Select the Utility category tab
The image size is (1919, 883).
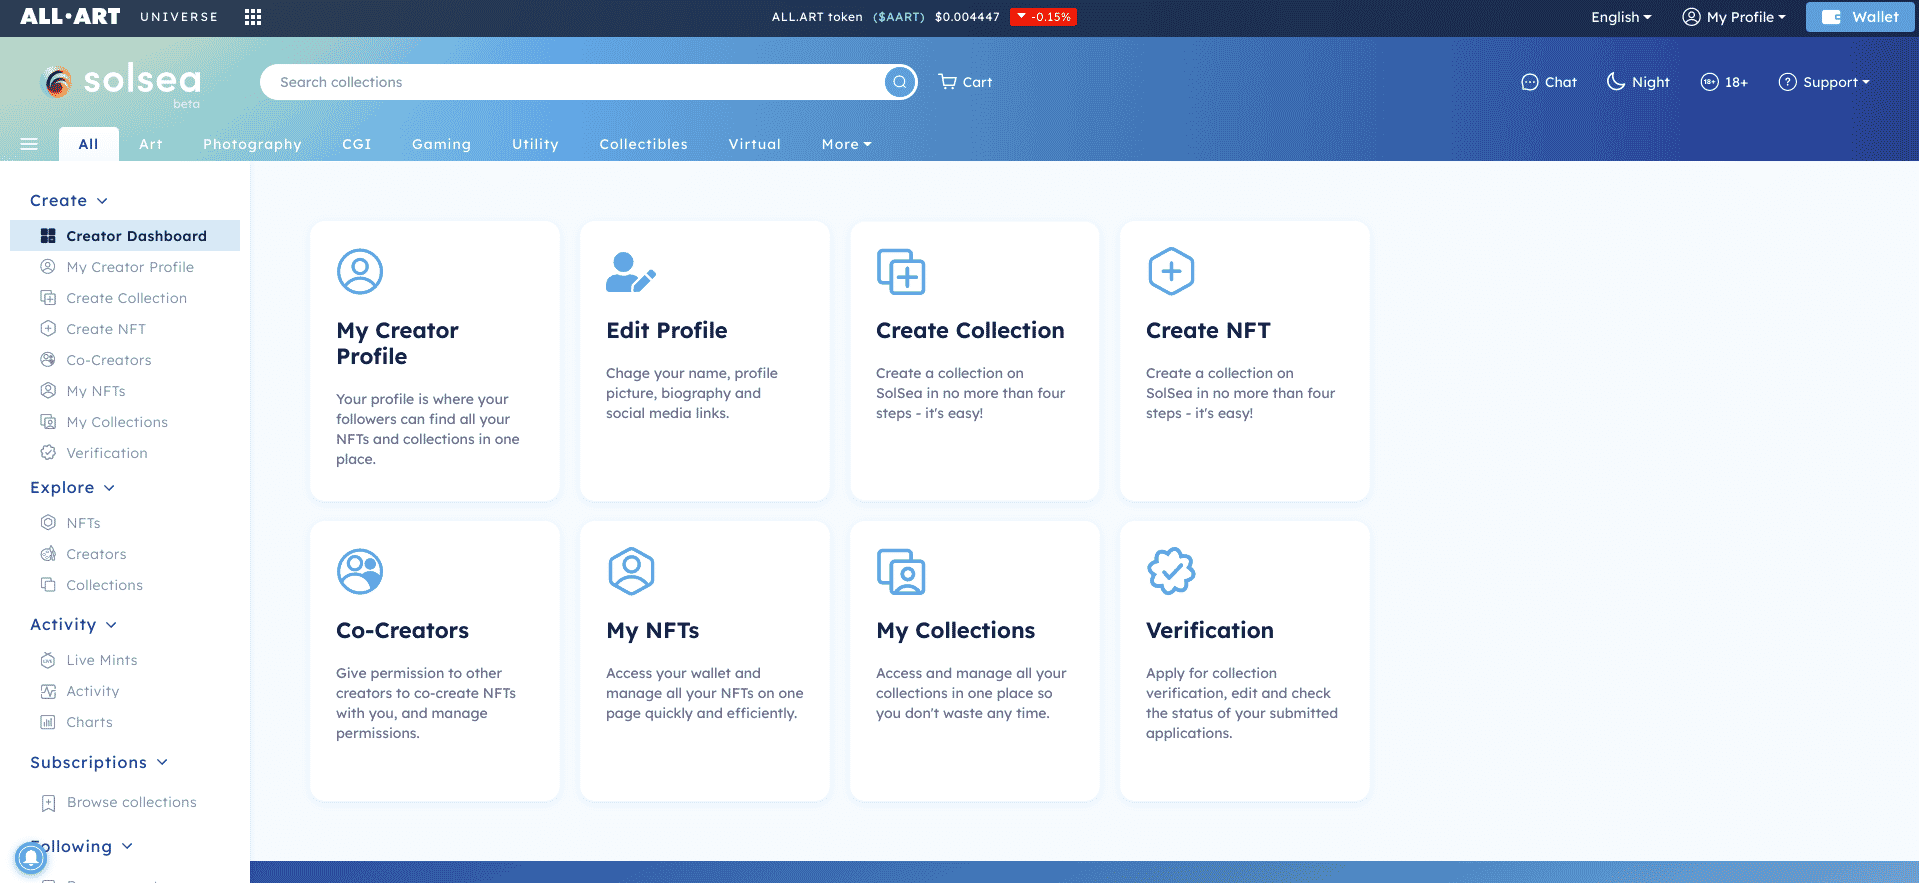[x=535, y=144]
